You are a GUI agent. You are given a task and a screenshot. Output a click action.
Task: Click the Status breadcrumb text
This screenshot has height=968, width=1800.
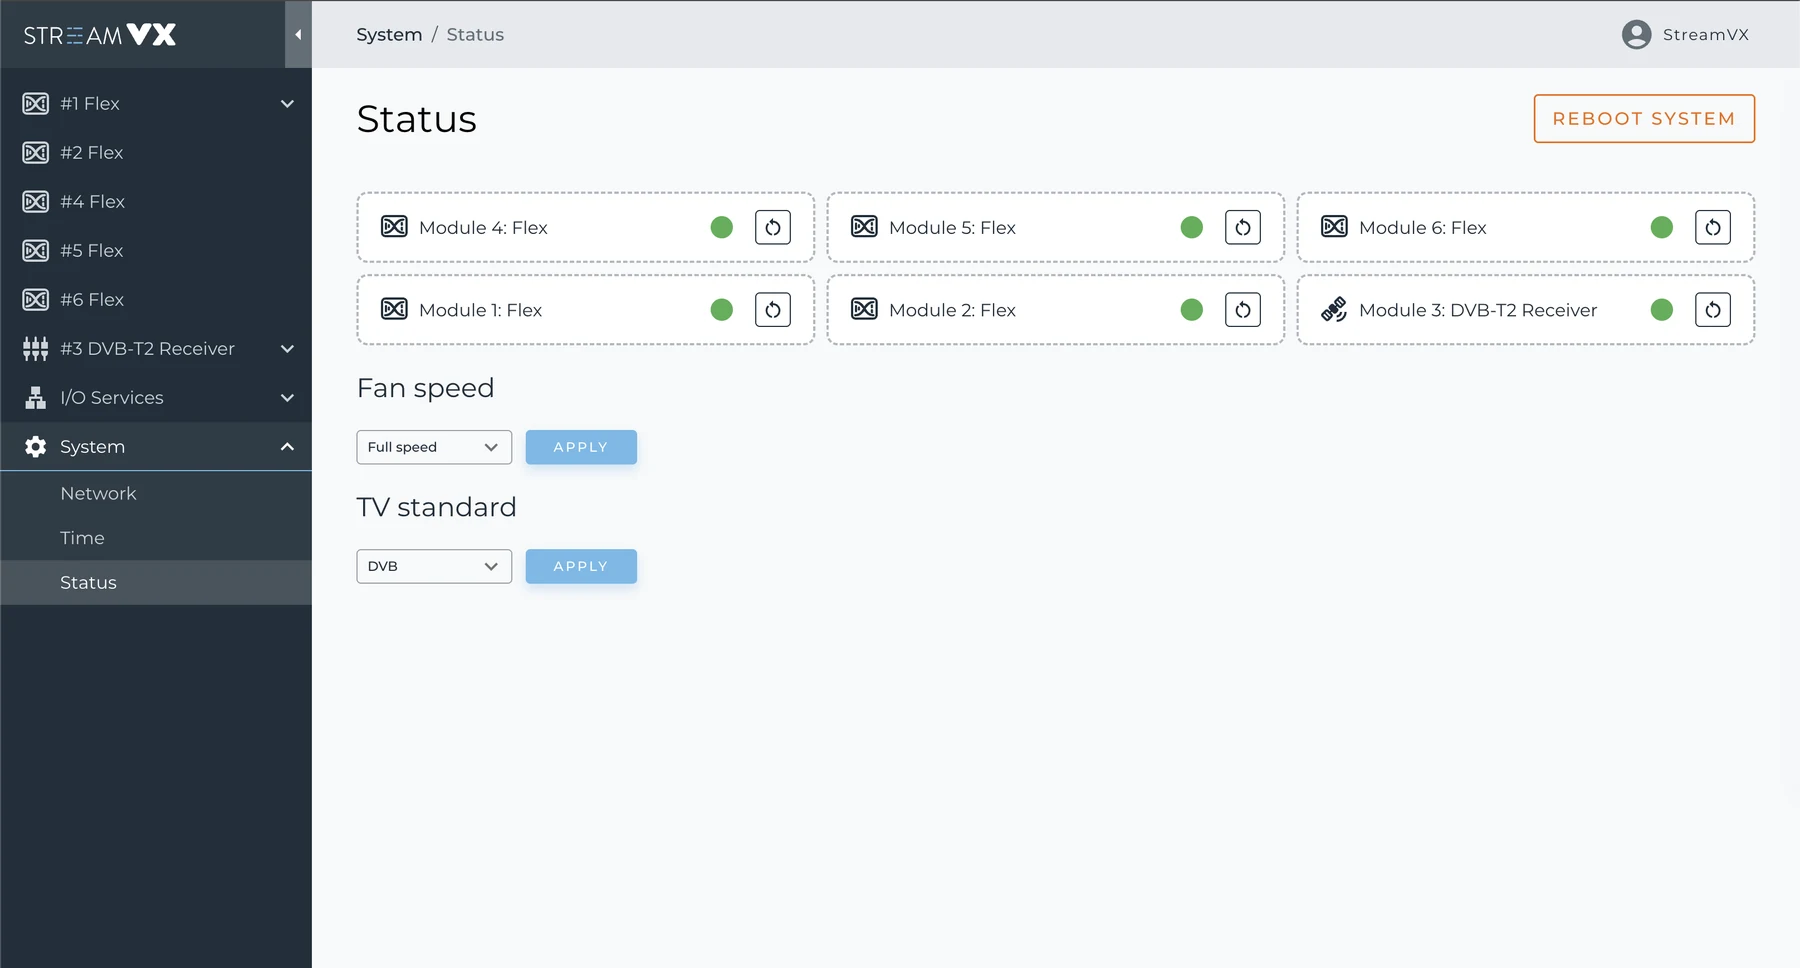tap(475, 34)
